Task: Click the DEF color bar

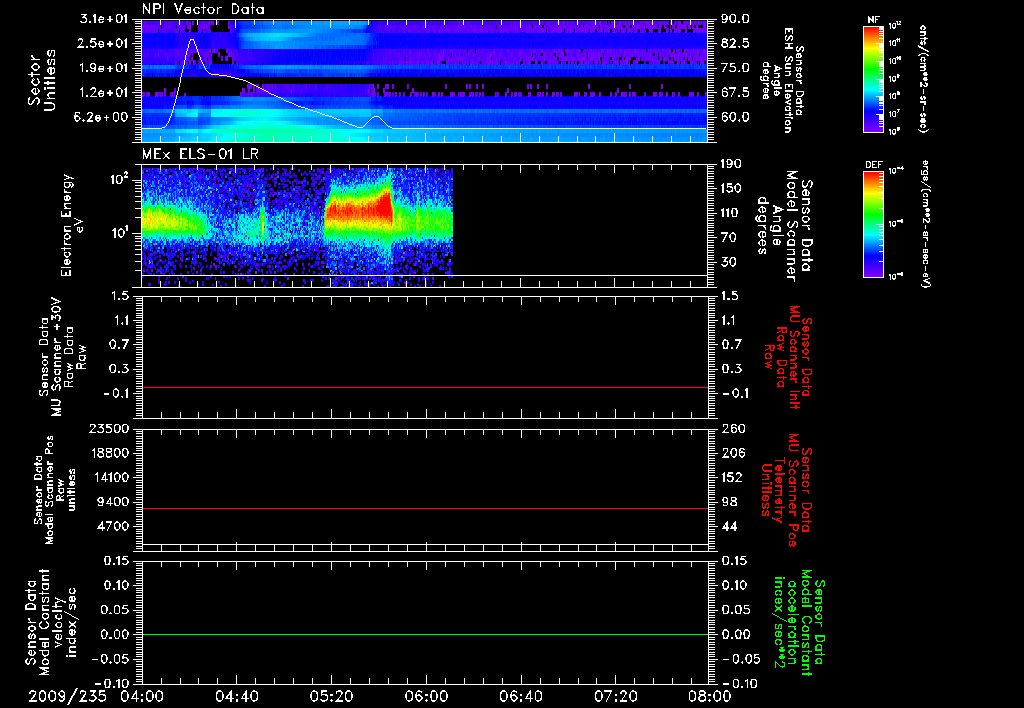Action: [x=873, y=223]
